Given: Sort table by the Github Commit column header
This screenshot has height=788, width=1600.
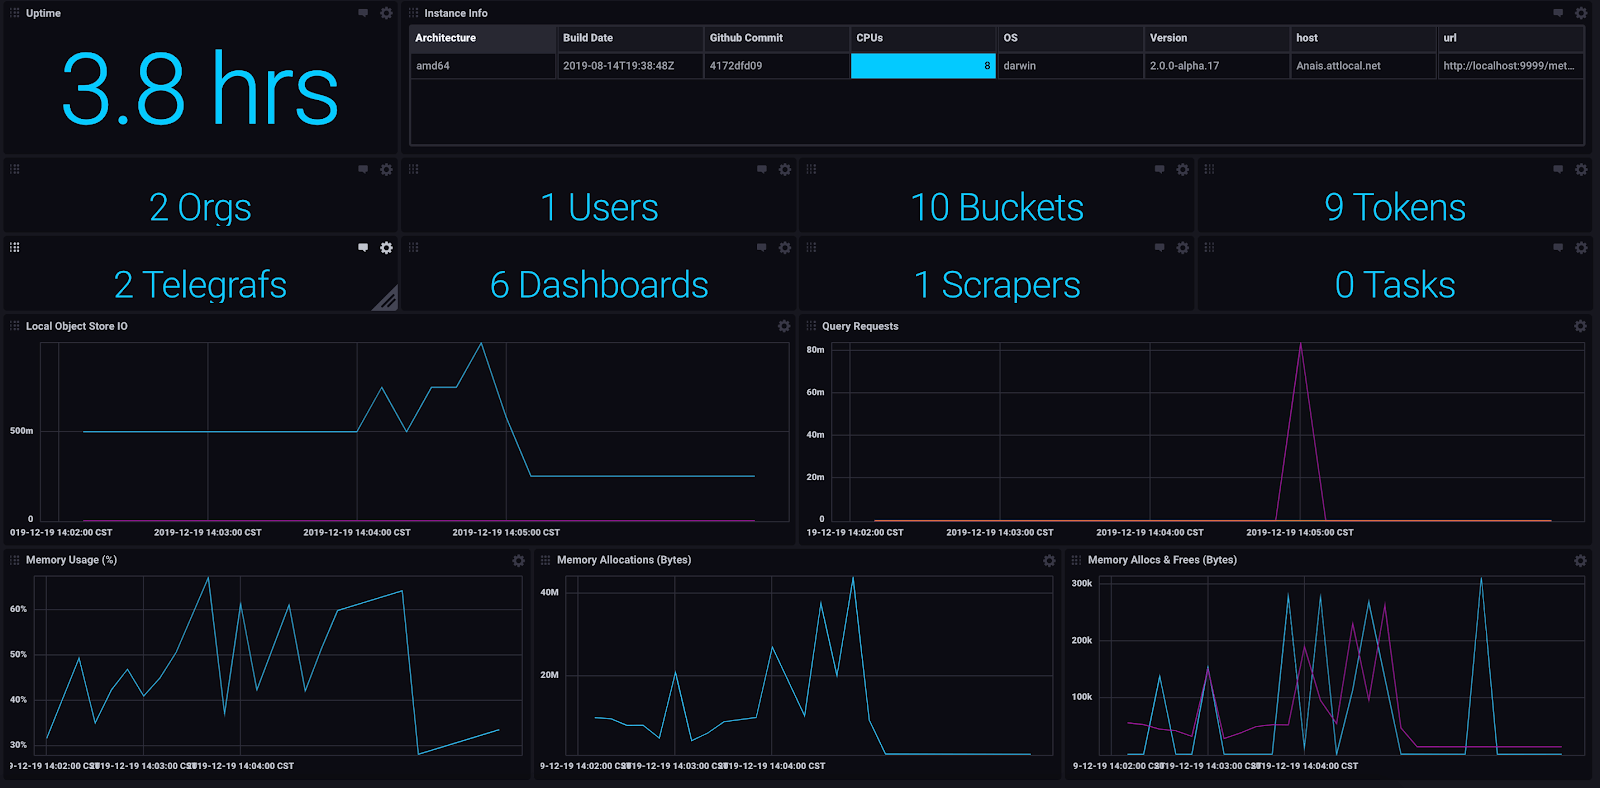Looking at the screenshot, I should click(x=777, y=38).
